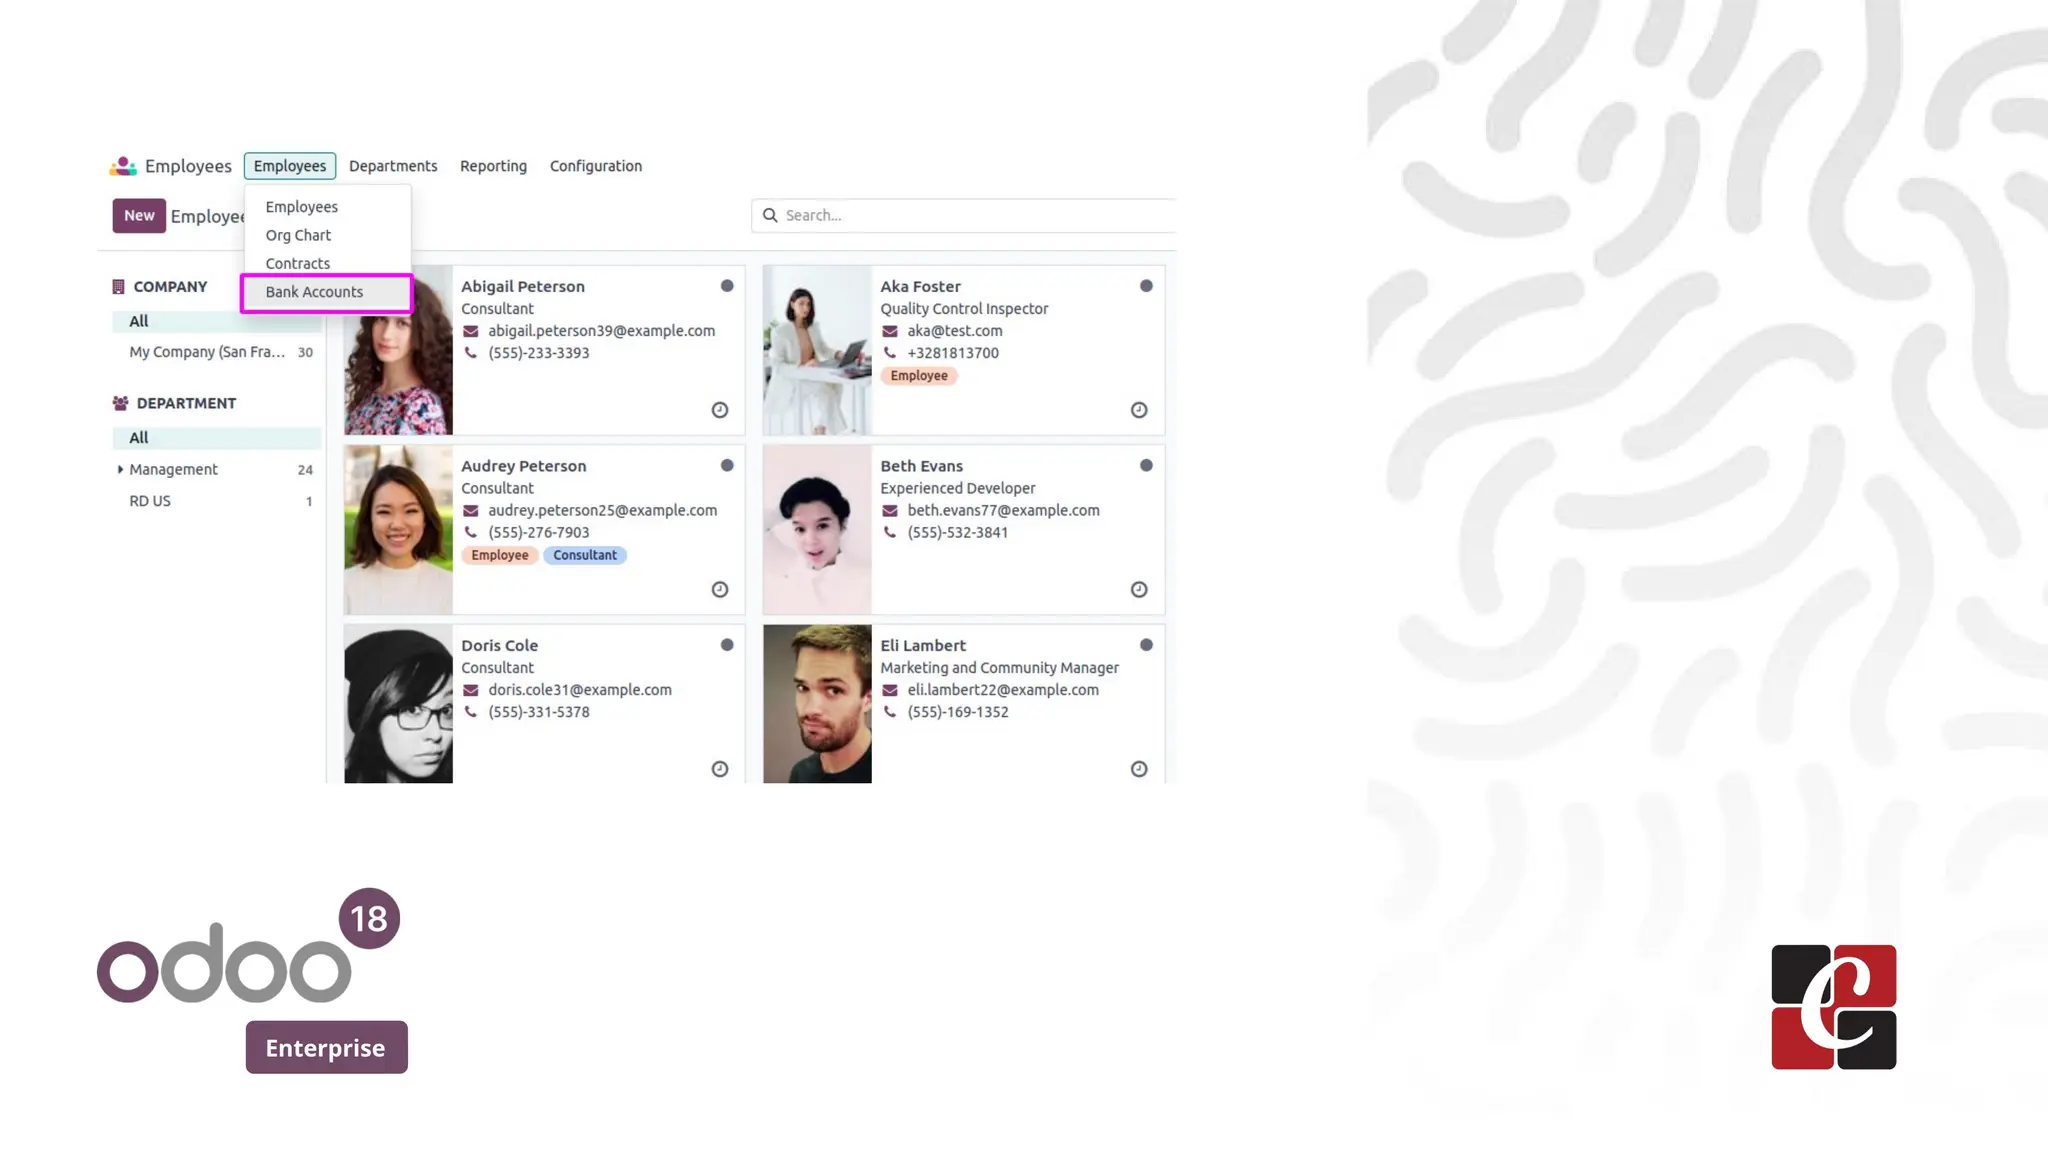Expand the Management department tree arrow
This screenshot has height=1152, width=2048.
click(120, 469)
